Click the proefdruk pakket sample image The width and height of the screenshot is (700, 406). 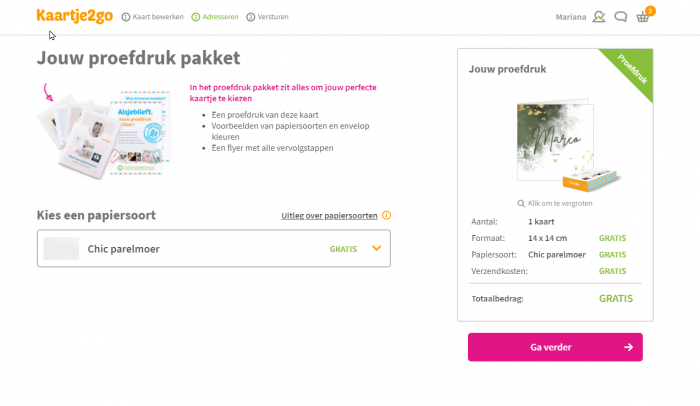click(x=105, y=135)
